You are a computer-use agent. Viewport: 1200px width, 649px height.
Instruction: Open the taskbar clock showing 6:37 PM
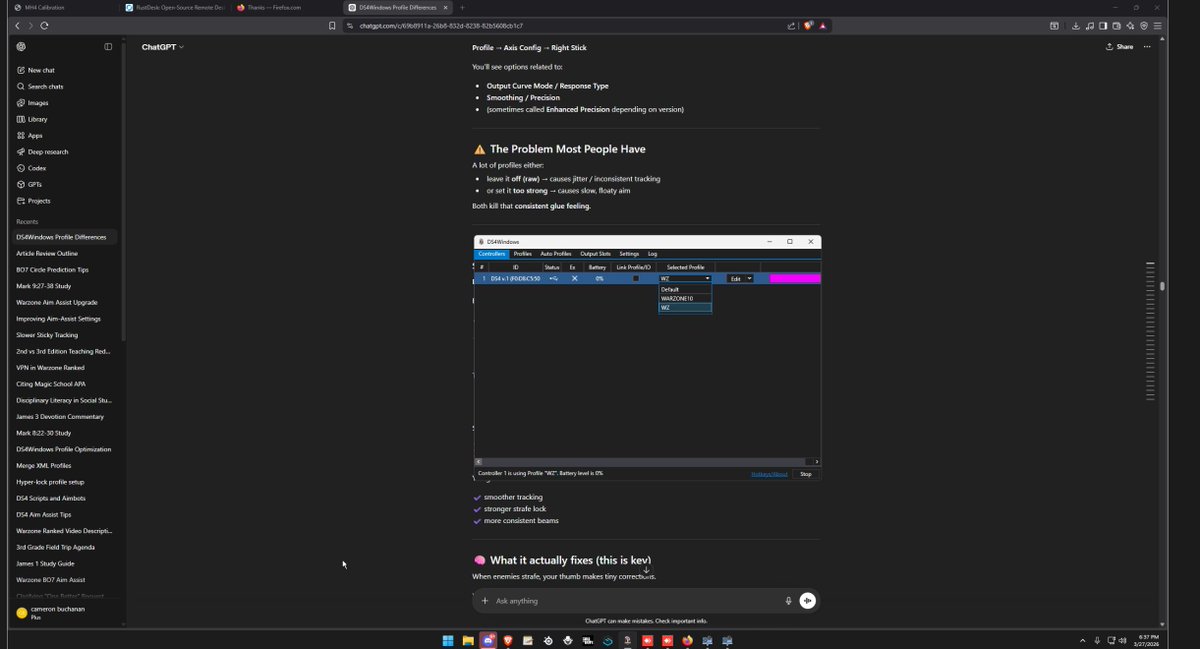point(1148,640)
